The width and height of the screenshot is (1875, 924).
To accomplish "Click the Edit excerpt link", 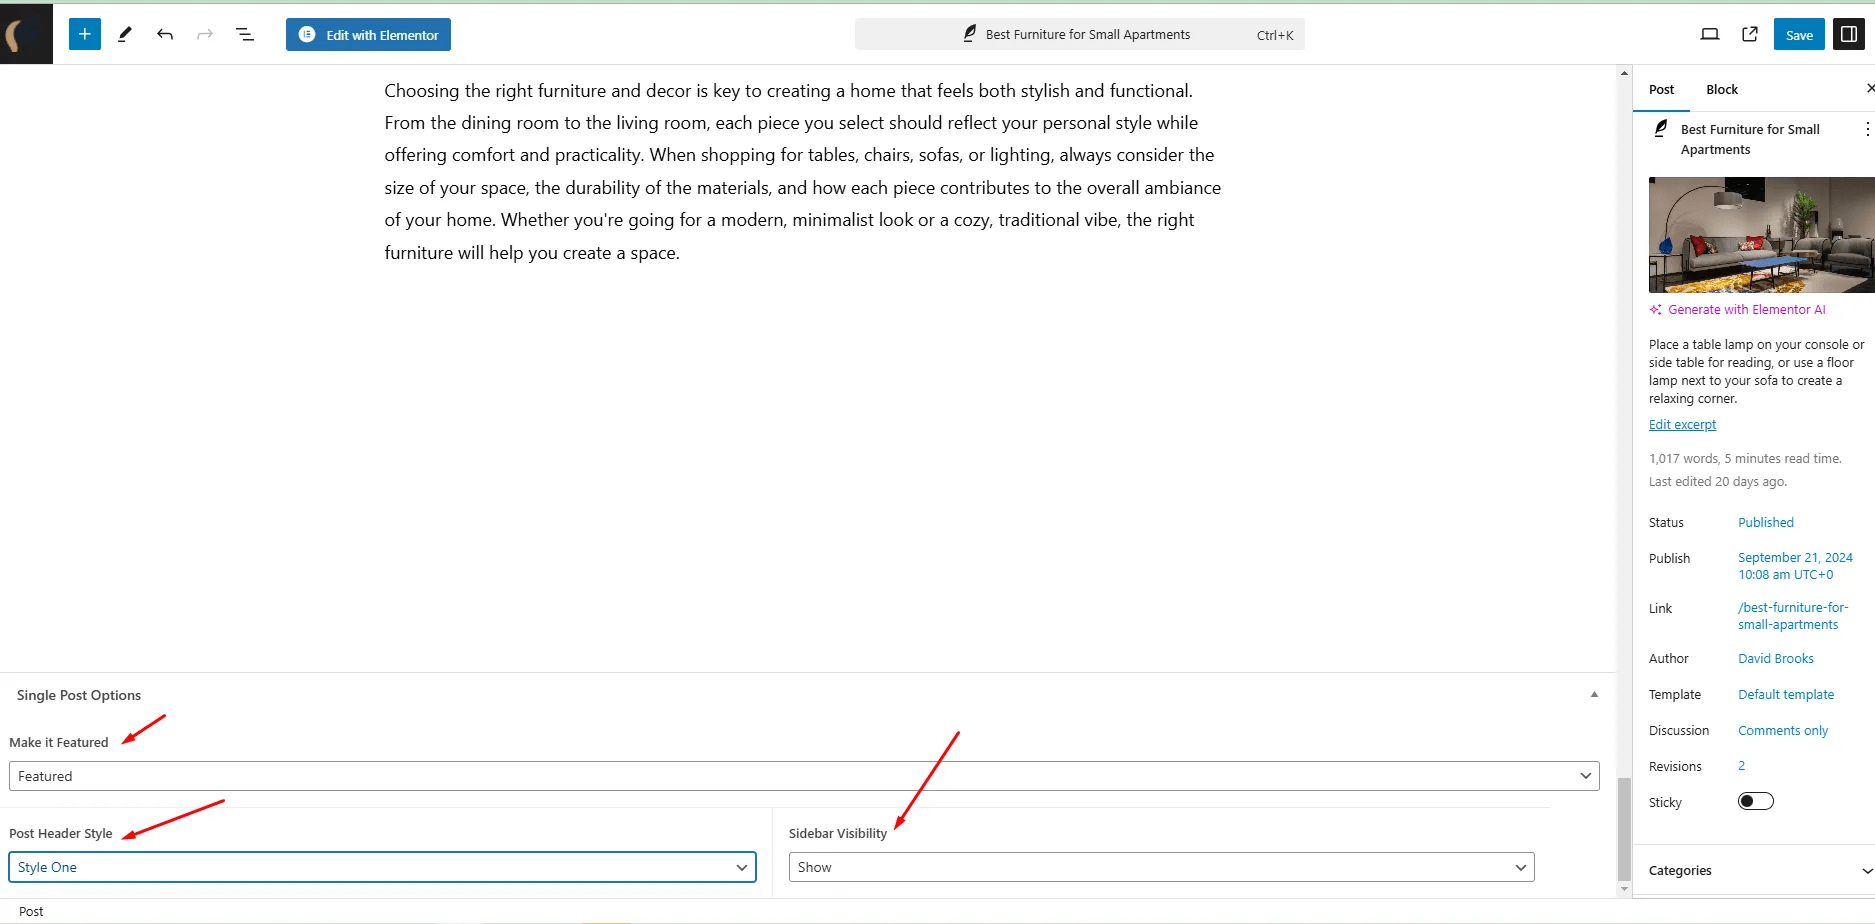I will pyautogui.click(x=1682, y=425).
